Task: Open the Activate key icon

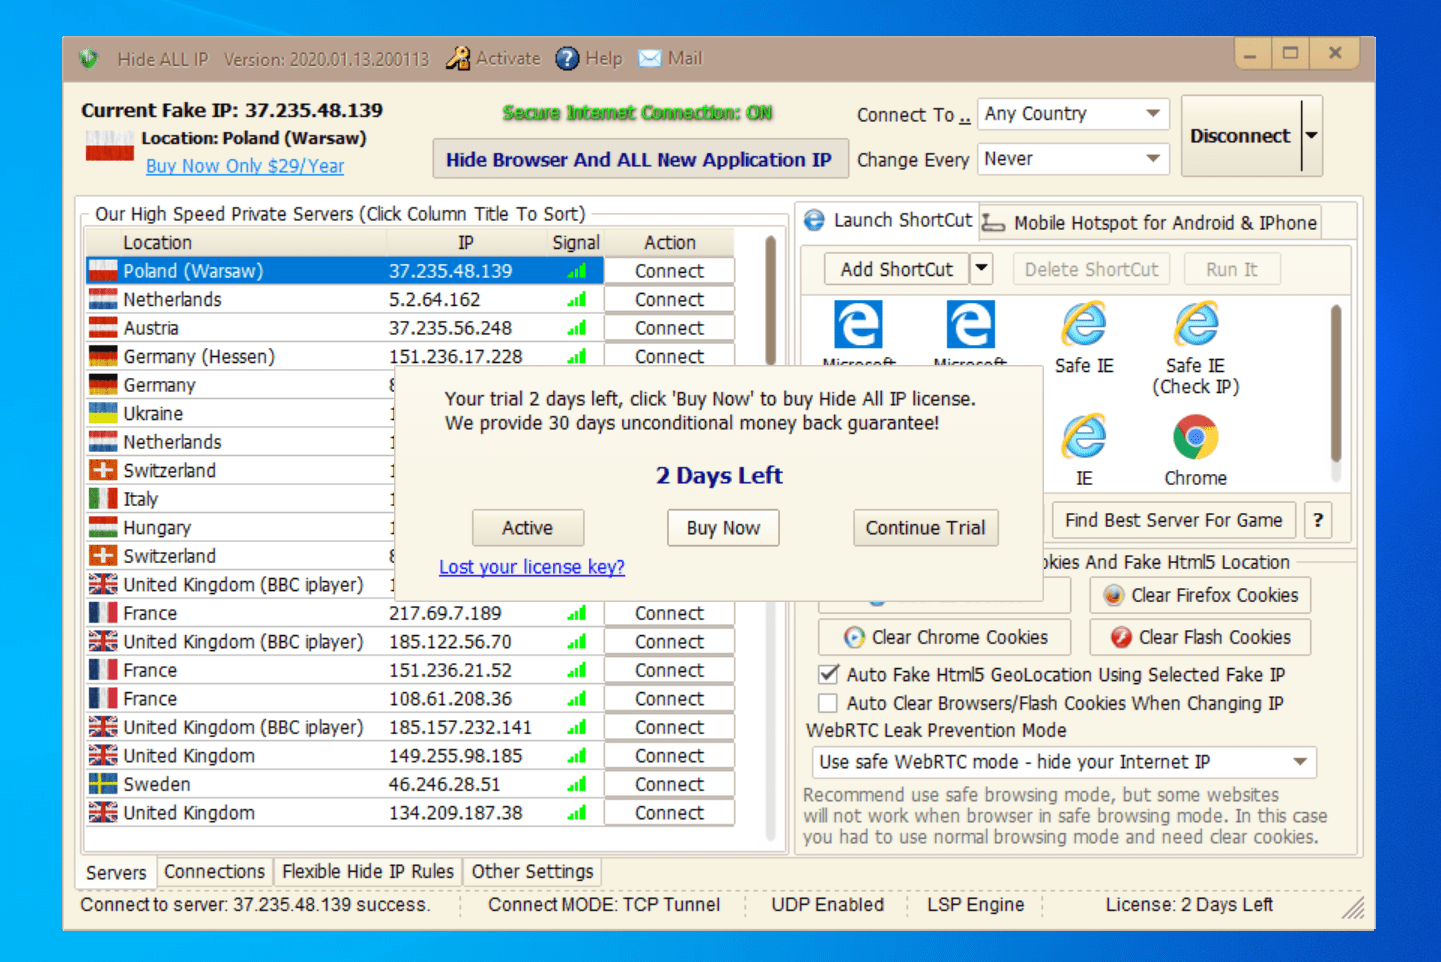Action: (x=459, y=59)
